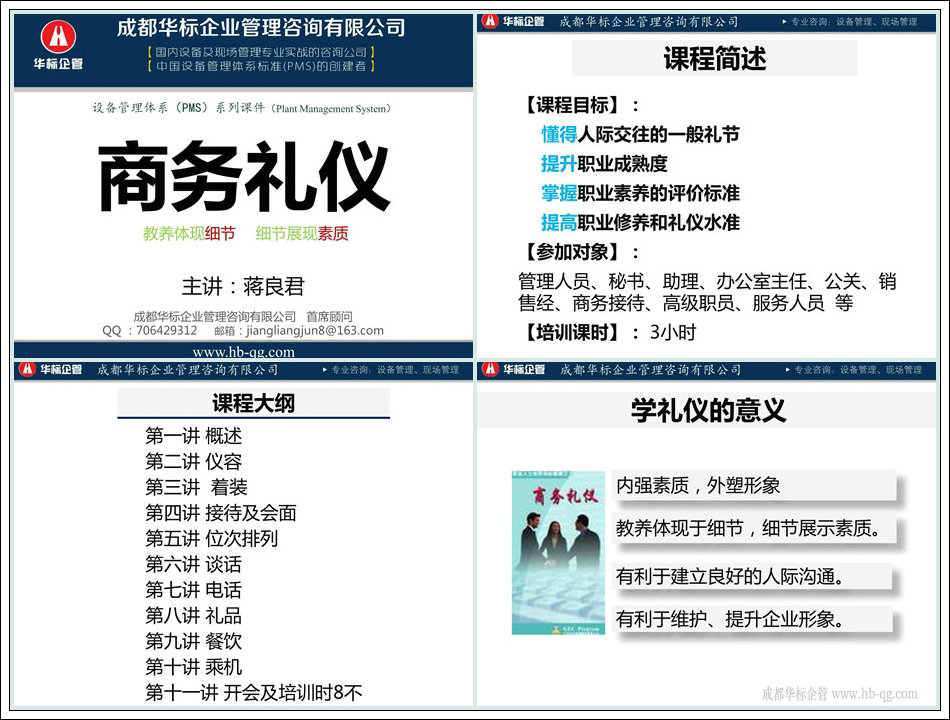This screenshot has height=720, width=950.
Task: Click the 有利于维护、提升企业形象 text box
Action: click(730, 620)
